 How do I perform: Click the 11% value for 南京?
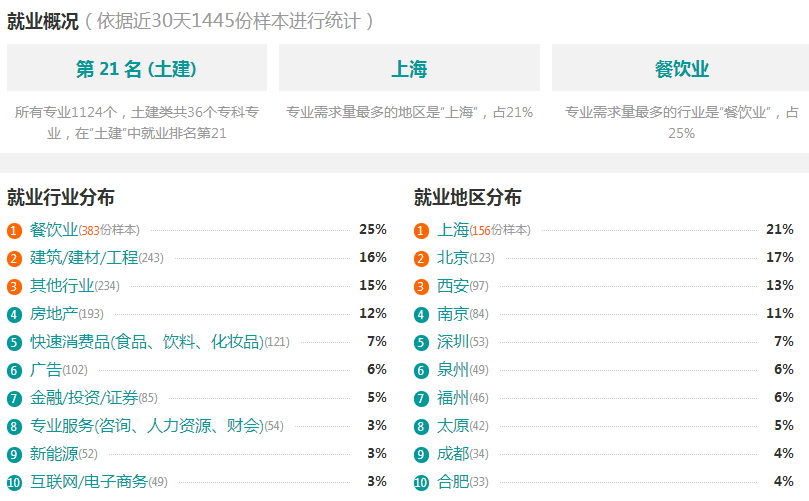pos(780,313)
